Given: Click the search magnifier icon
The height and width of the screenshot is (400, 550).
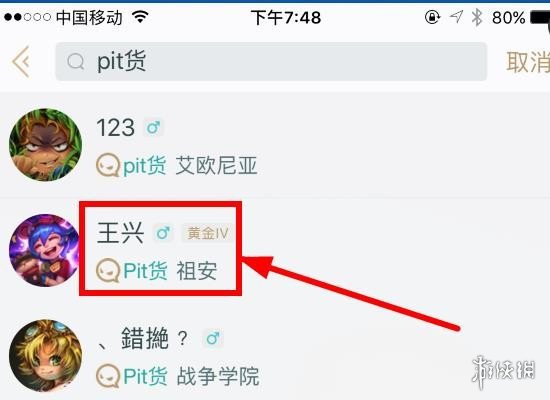Looking at the screenshot, I should (x=75, y=62).
